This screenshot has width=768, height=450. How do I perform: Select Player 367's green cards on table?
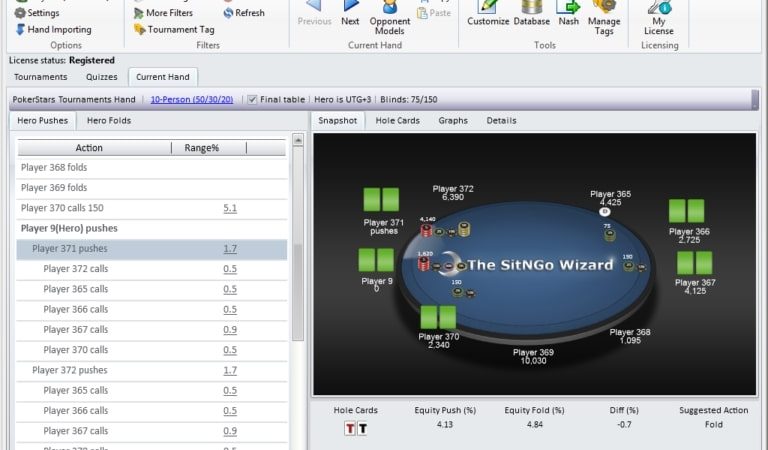point(695,262)
